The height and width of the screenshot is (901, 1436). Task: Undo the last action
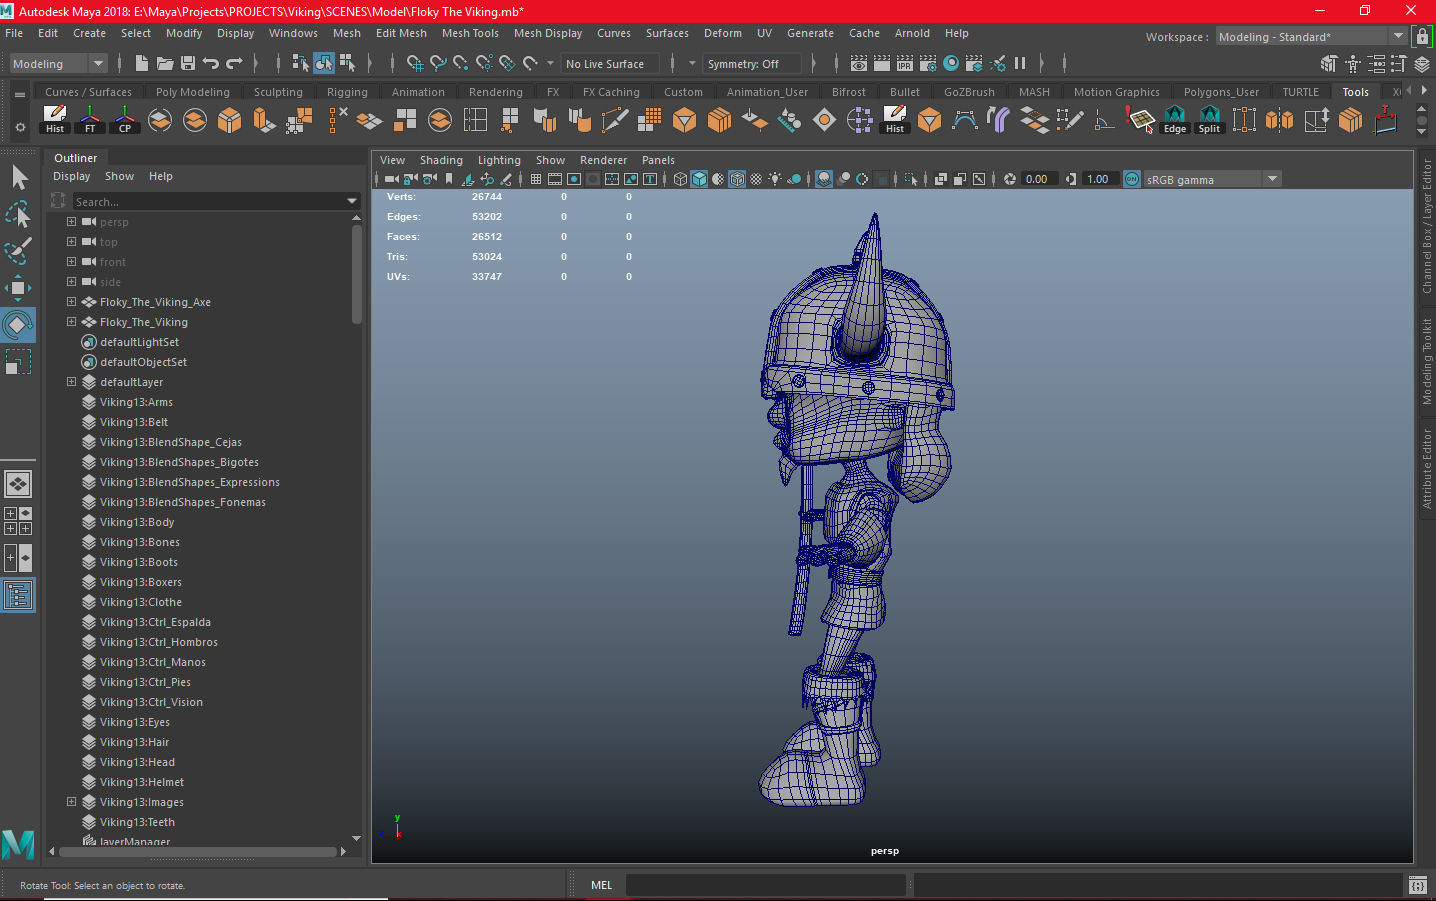coord(210,63)
